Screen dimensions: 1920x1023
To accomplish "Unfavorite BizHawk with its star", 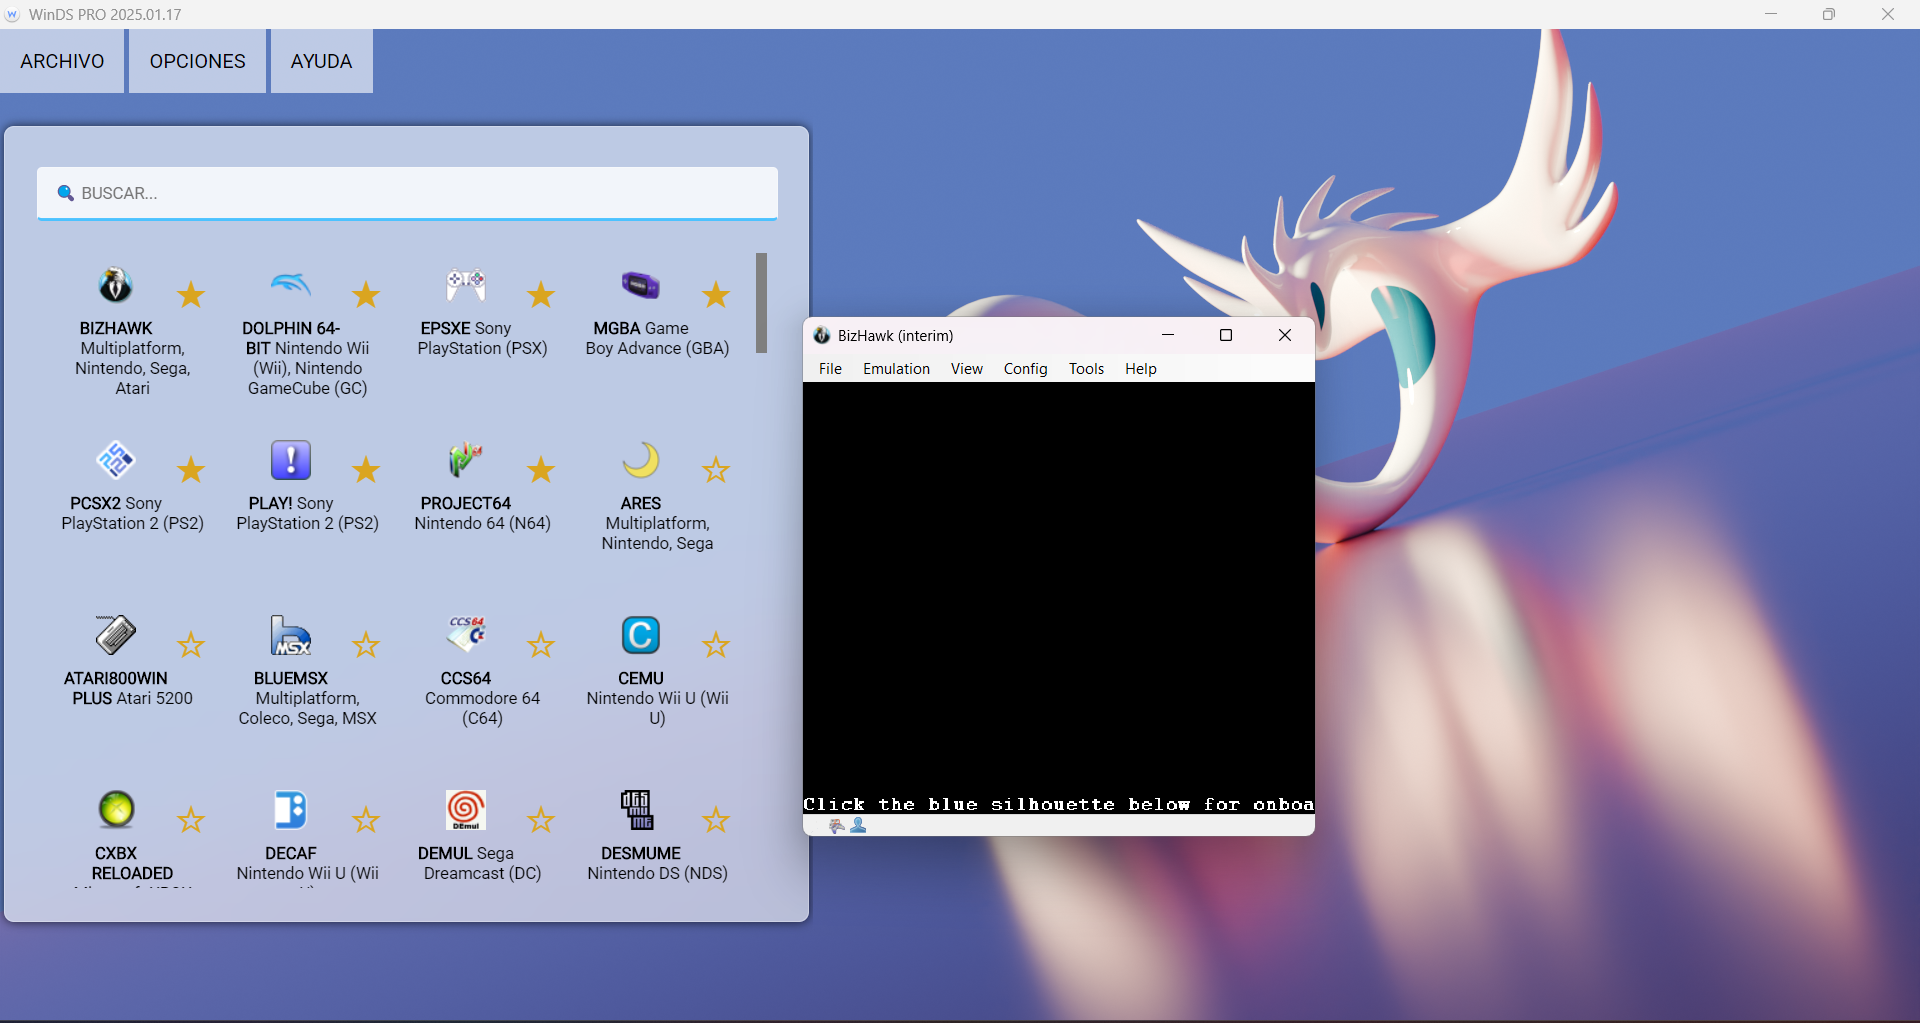I will 191,295.
